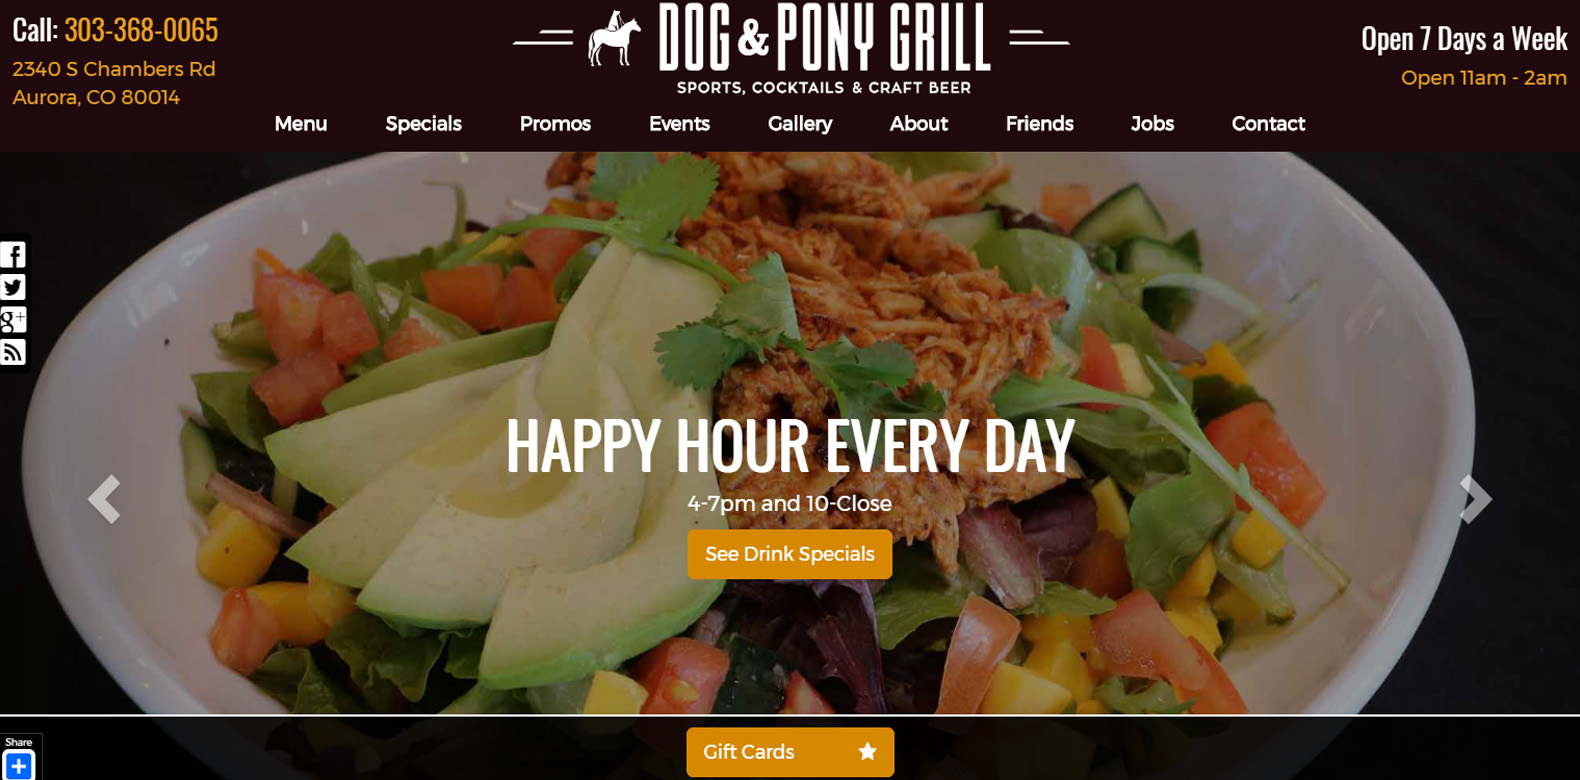Go to the Promos page

pos(555,124)
